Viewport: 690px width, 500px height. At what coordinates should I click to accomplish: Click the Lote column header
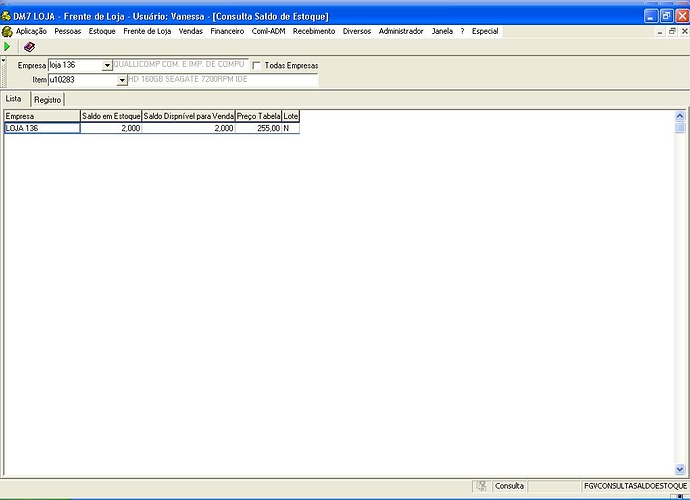tap(290, 116)
